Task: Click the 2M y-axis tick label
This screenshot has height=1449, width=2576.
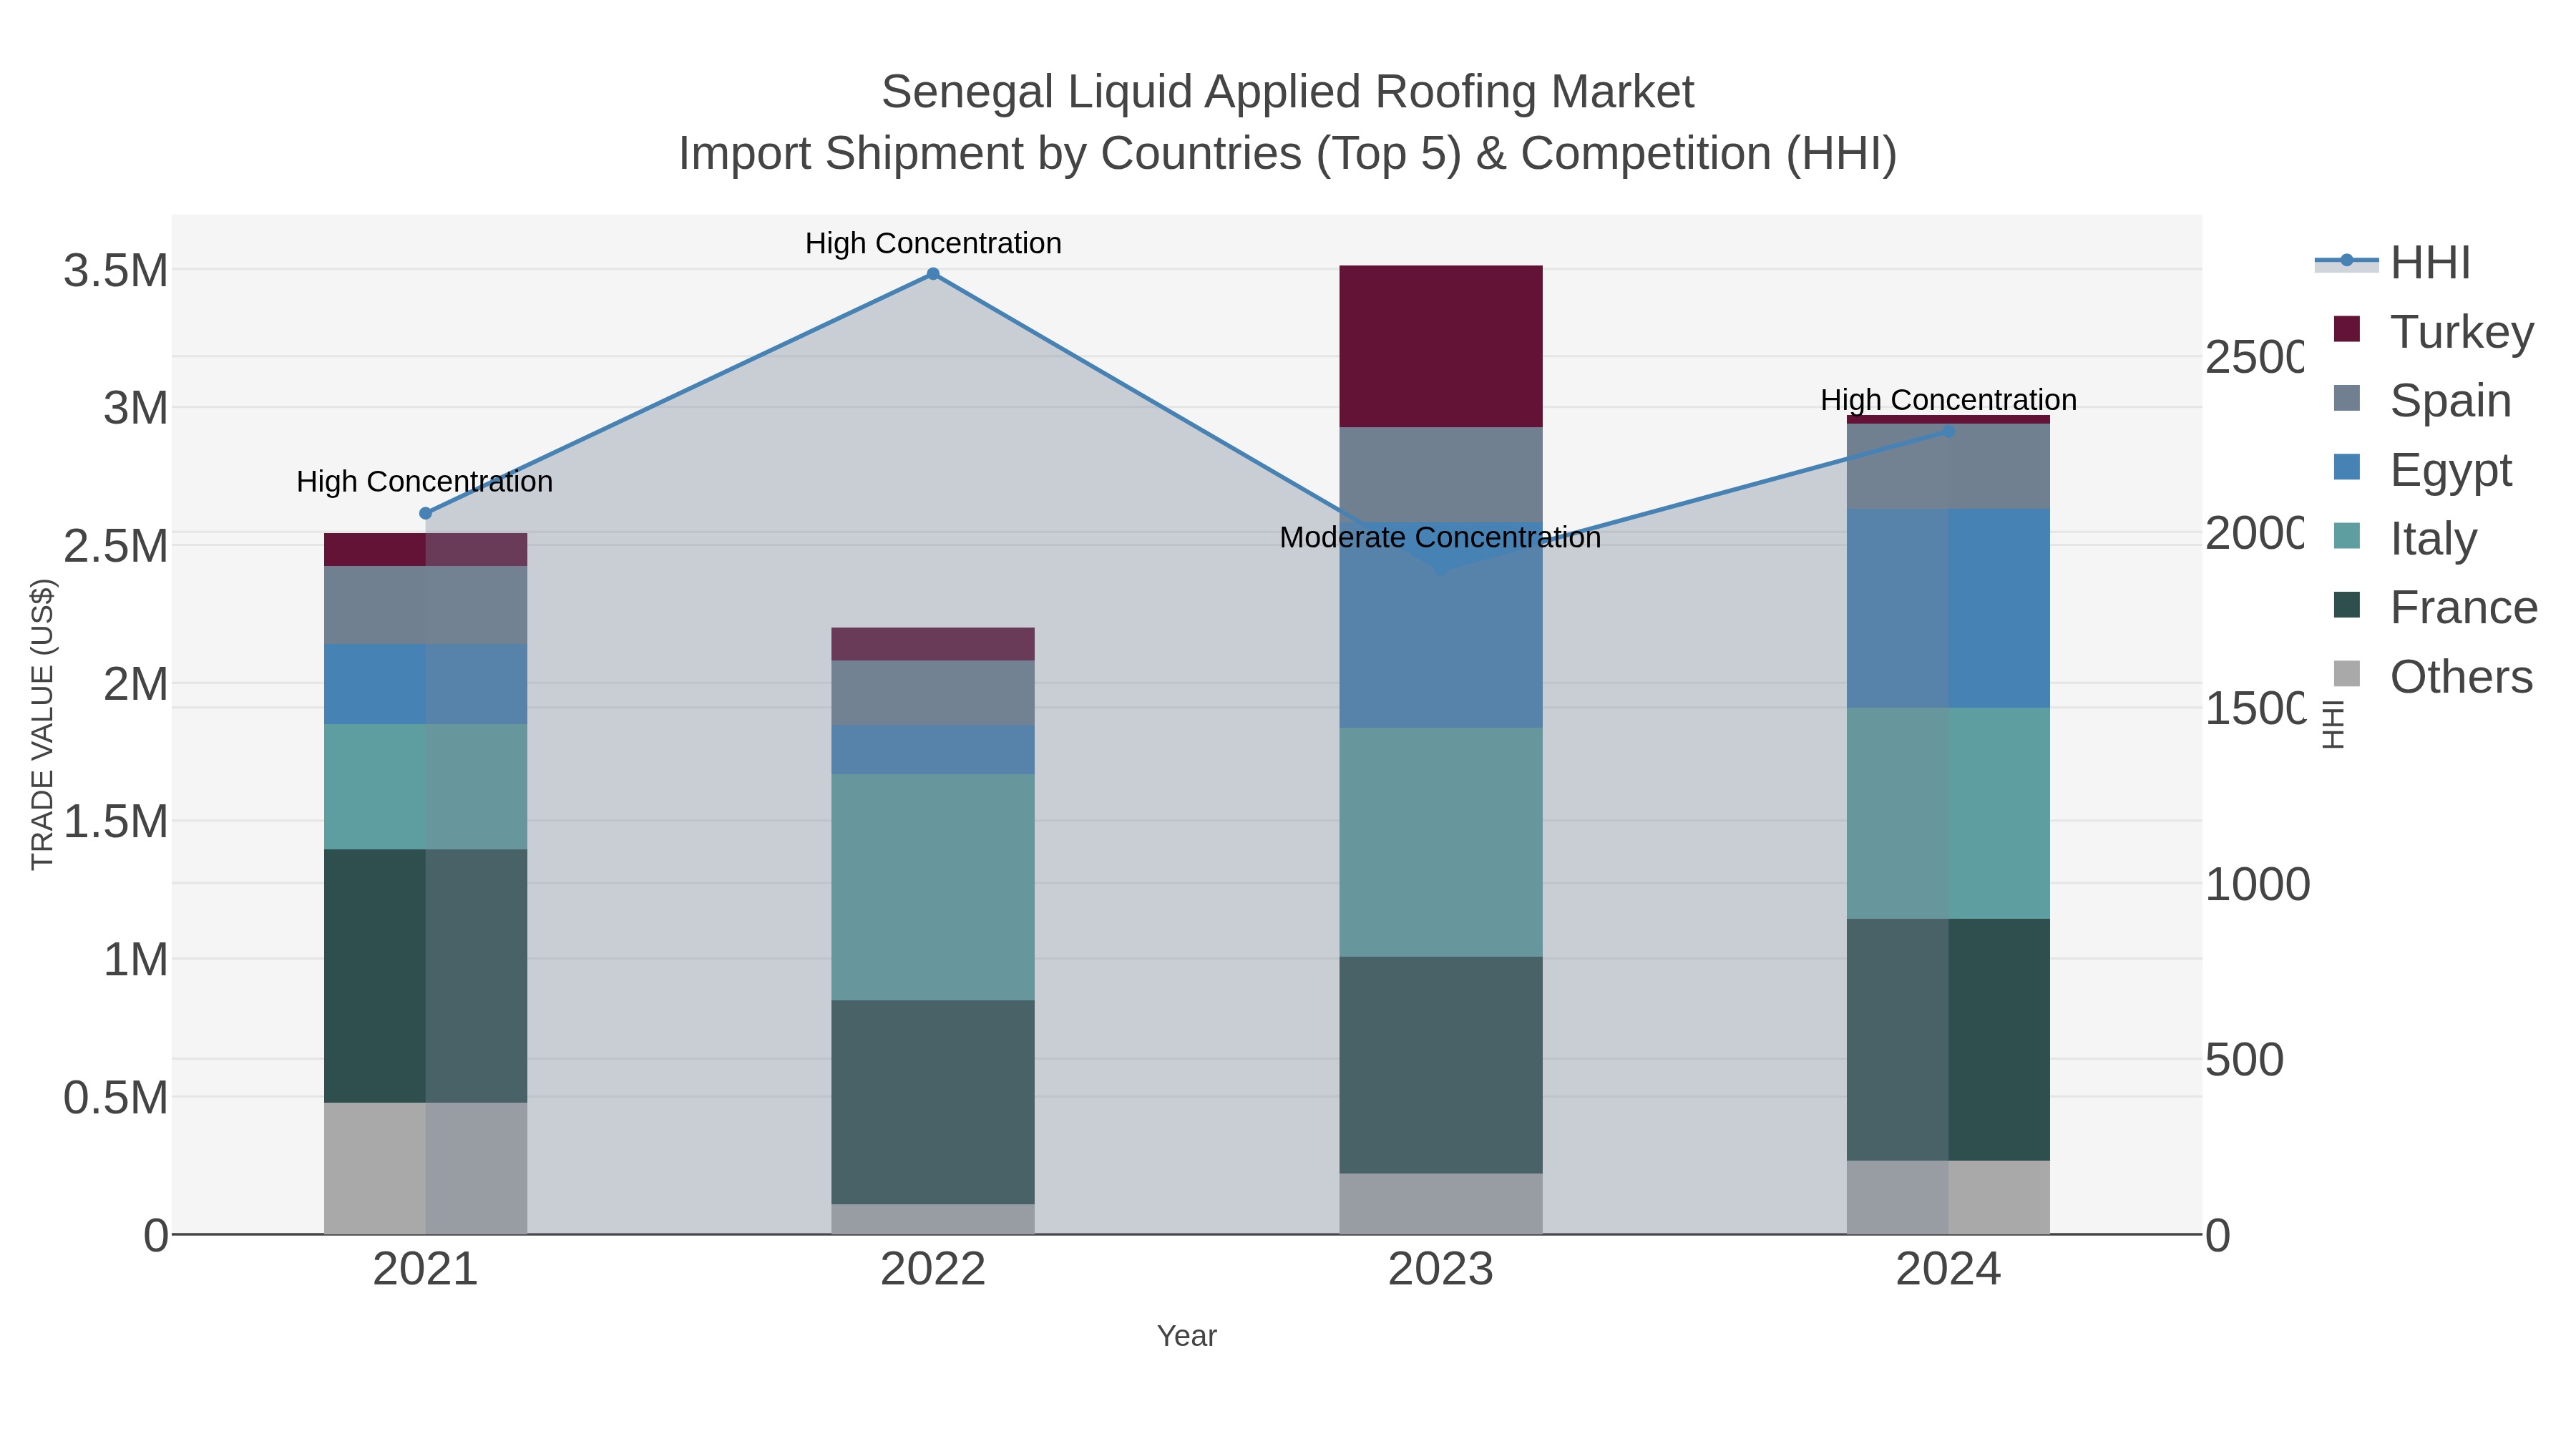Action: (x=135, y=684)
